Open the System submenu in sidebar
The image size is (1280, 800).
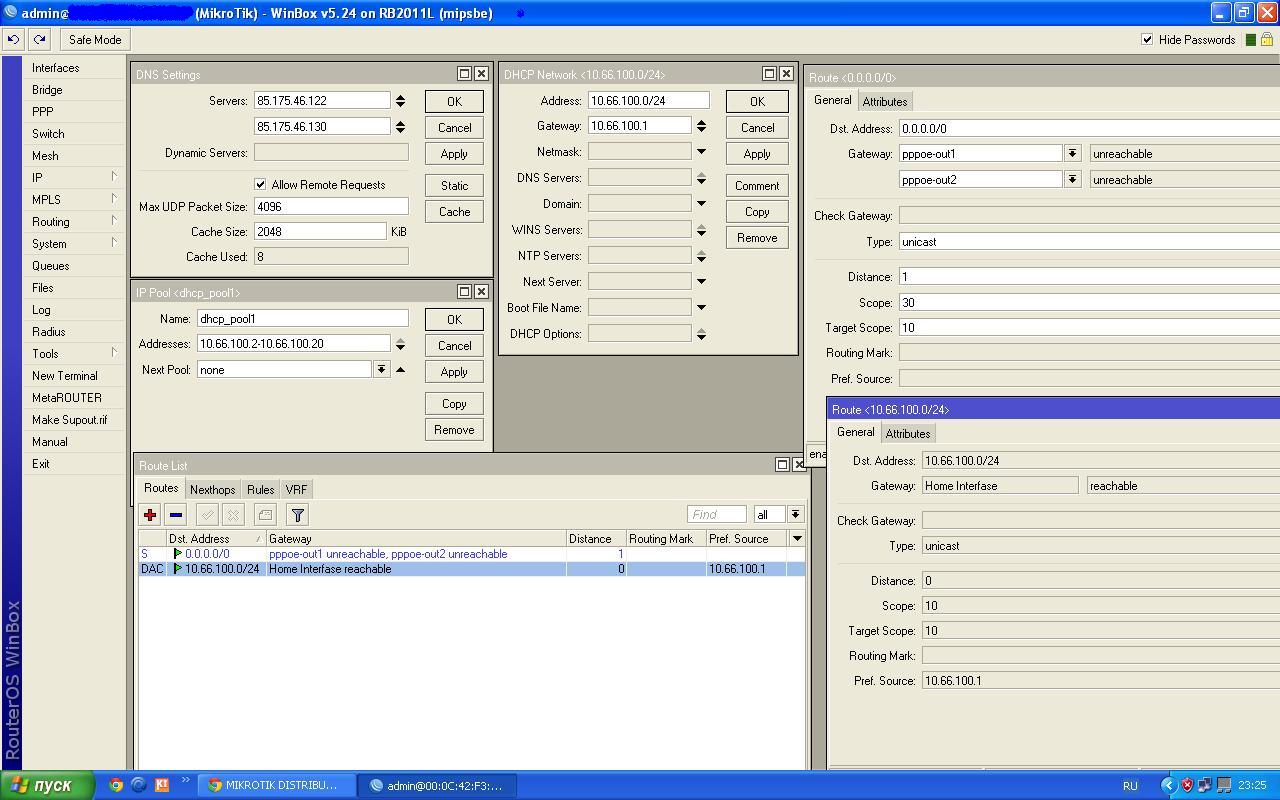pyautogui.click(x=75, y=244)
